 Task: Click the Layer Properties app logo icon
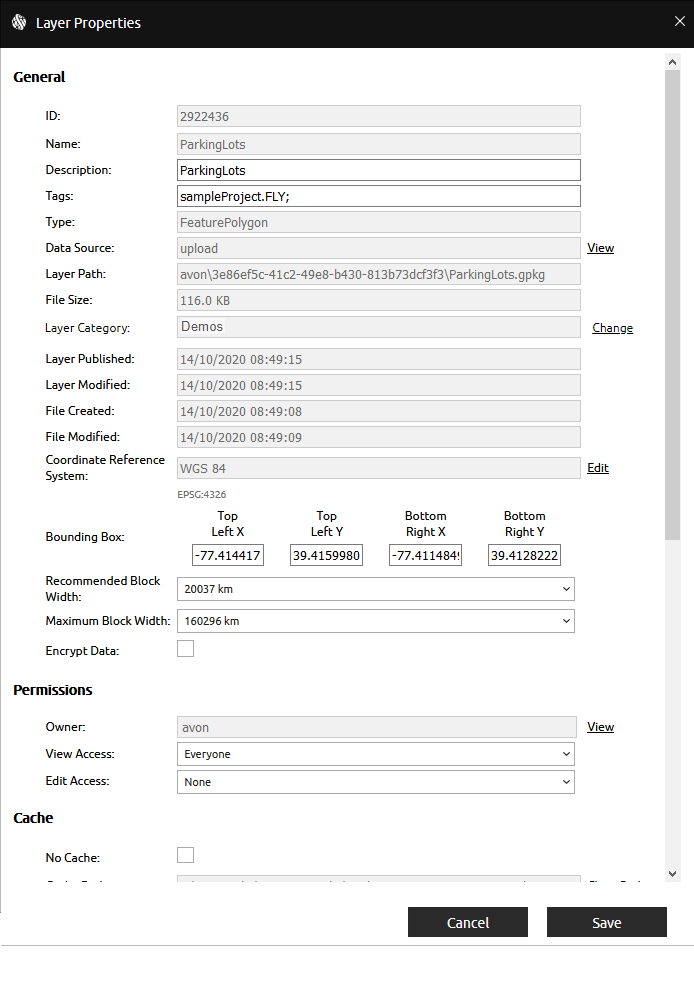pyautogui.click(x=19, y=23)
